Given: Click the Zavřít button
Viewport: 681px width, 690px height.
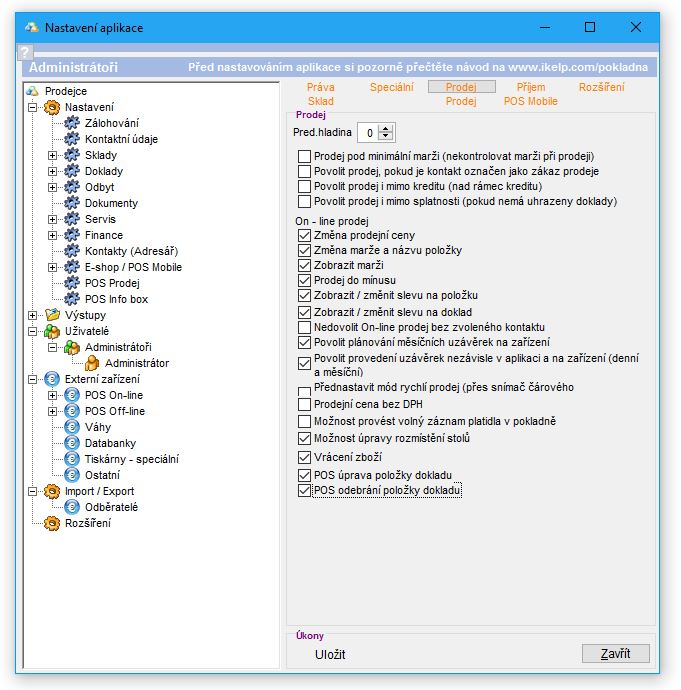Looking at the screenshot, I should pyautogui.click(x=615, y=653).
